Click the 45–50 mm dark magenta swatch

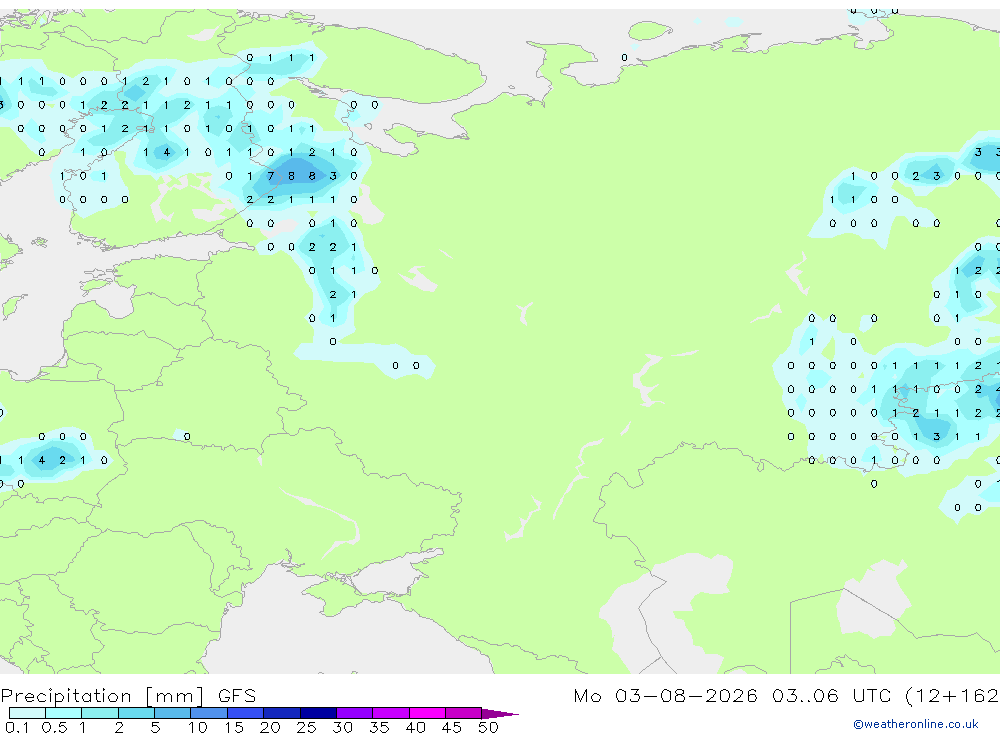464,713
